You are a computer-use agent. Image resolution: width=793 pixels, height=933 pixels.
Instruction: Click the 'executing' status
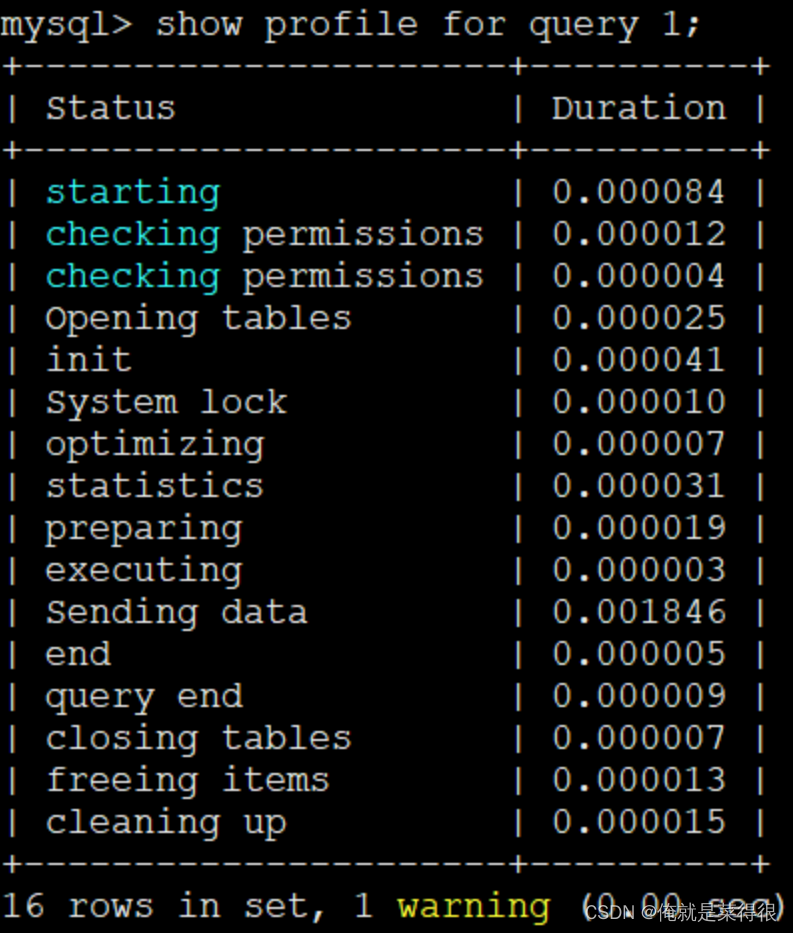coord(144,571)
